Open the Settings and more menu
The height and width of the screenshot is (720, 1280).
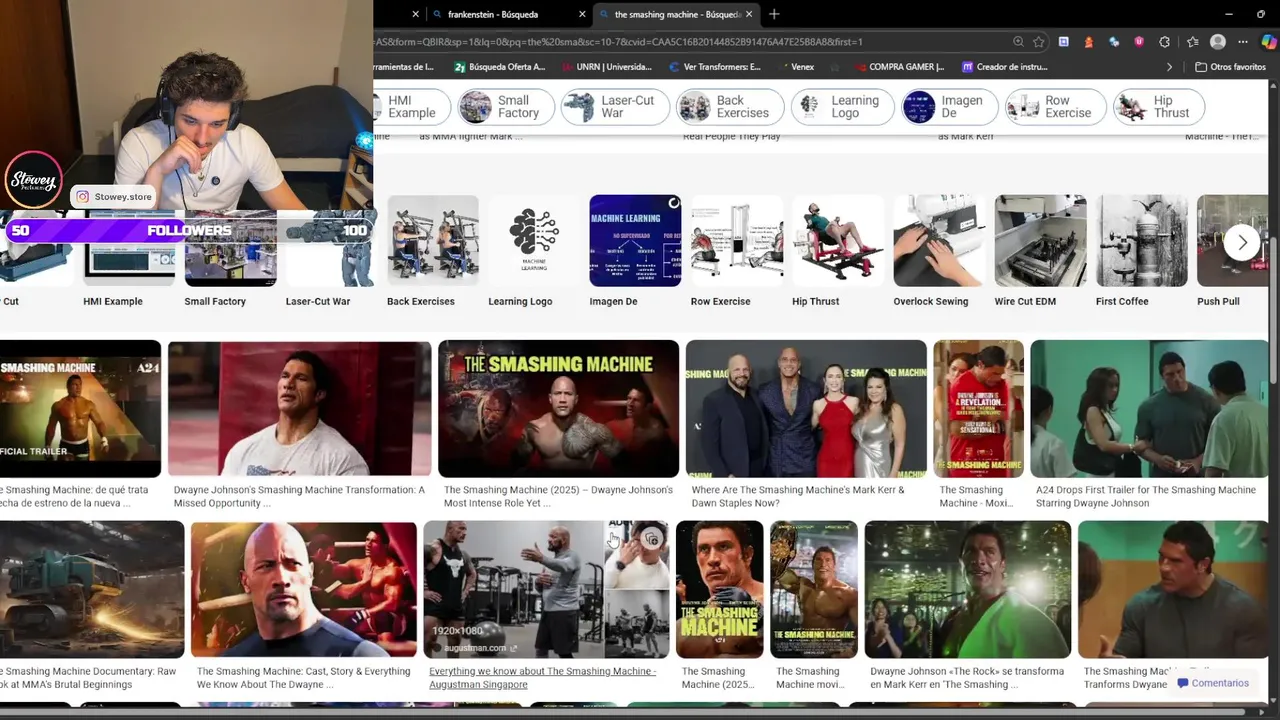click(x=1243, y=42)
